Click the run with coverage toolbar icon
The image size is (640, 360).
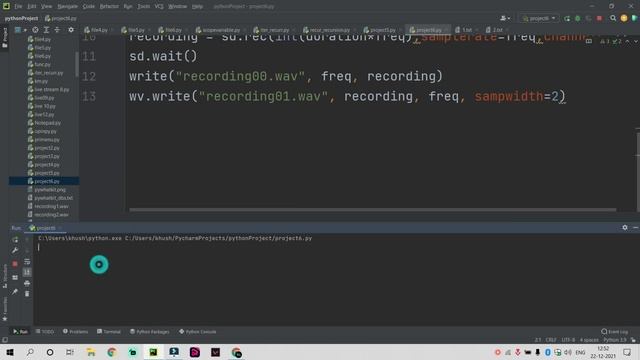[x=588, y=18]
